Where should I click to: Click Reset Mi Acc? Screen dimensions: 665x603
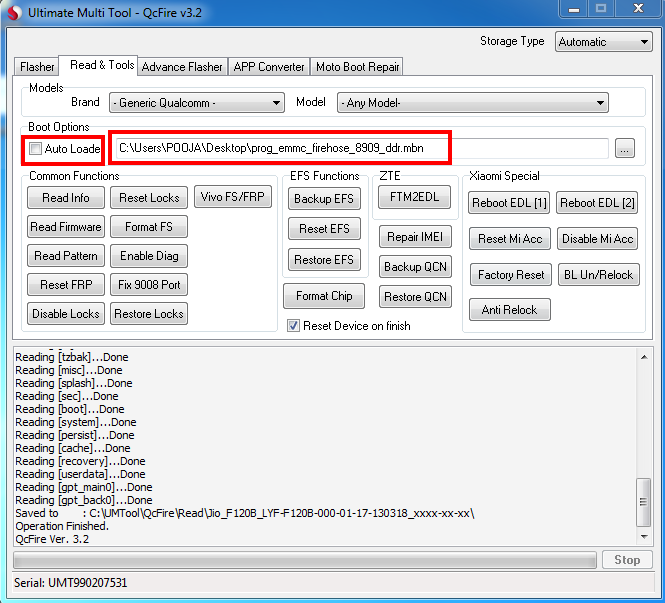pyautogui.click(x=510, y=239)
